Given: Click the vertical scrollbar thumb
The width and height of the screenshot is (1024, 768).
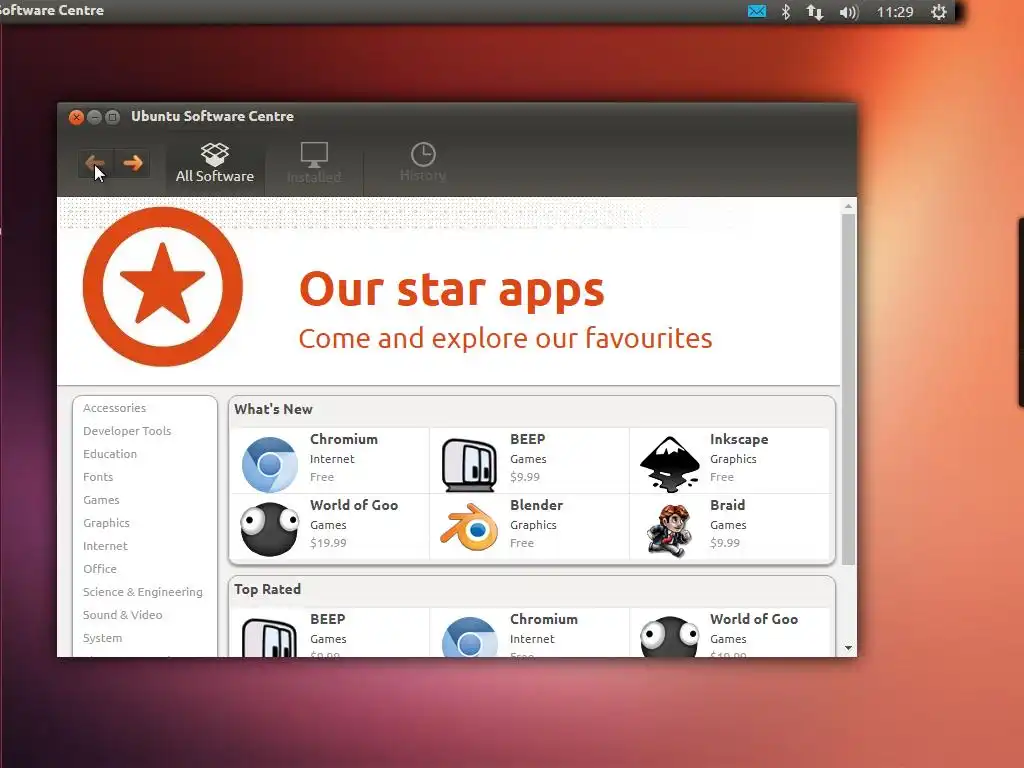Looking at the screenshot, I should [848, 389].
